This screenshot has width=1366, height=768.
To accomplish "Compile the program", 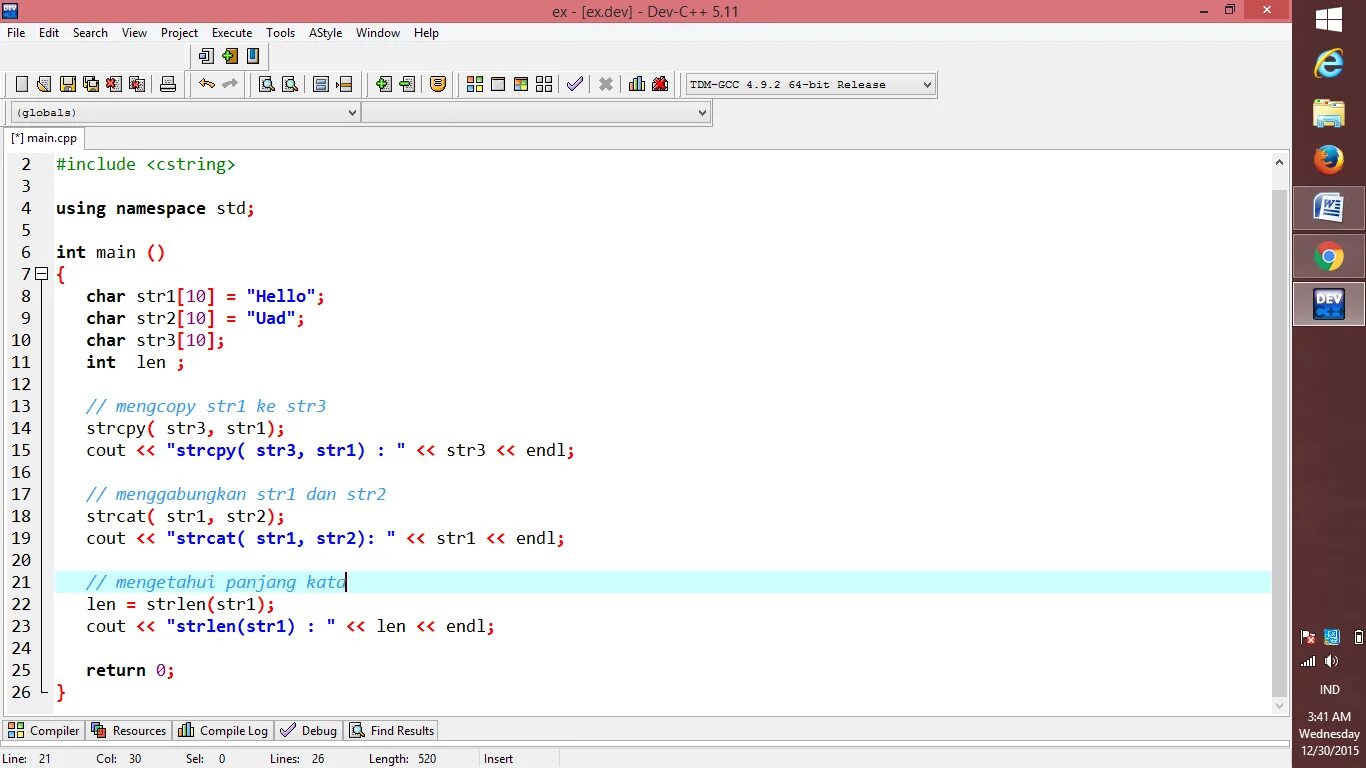I will coord(475,84).
